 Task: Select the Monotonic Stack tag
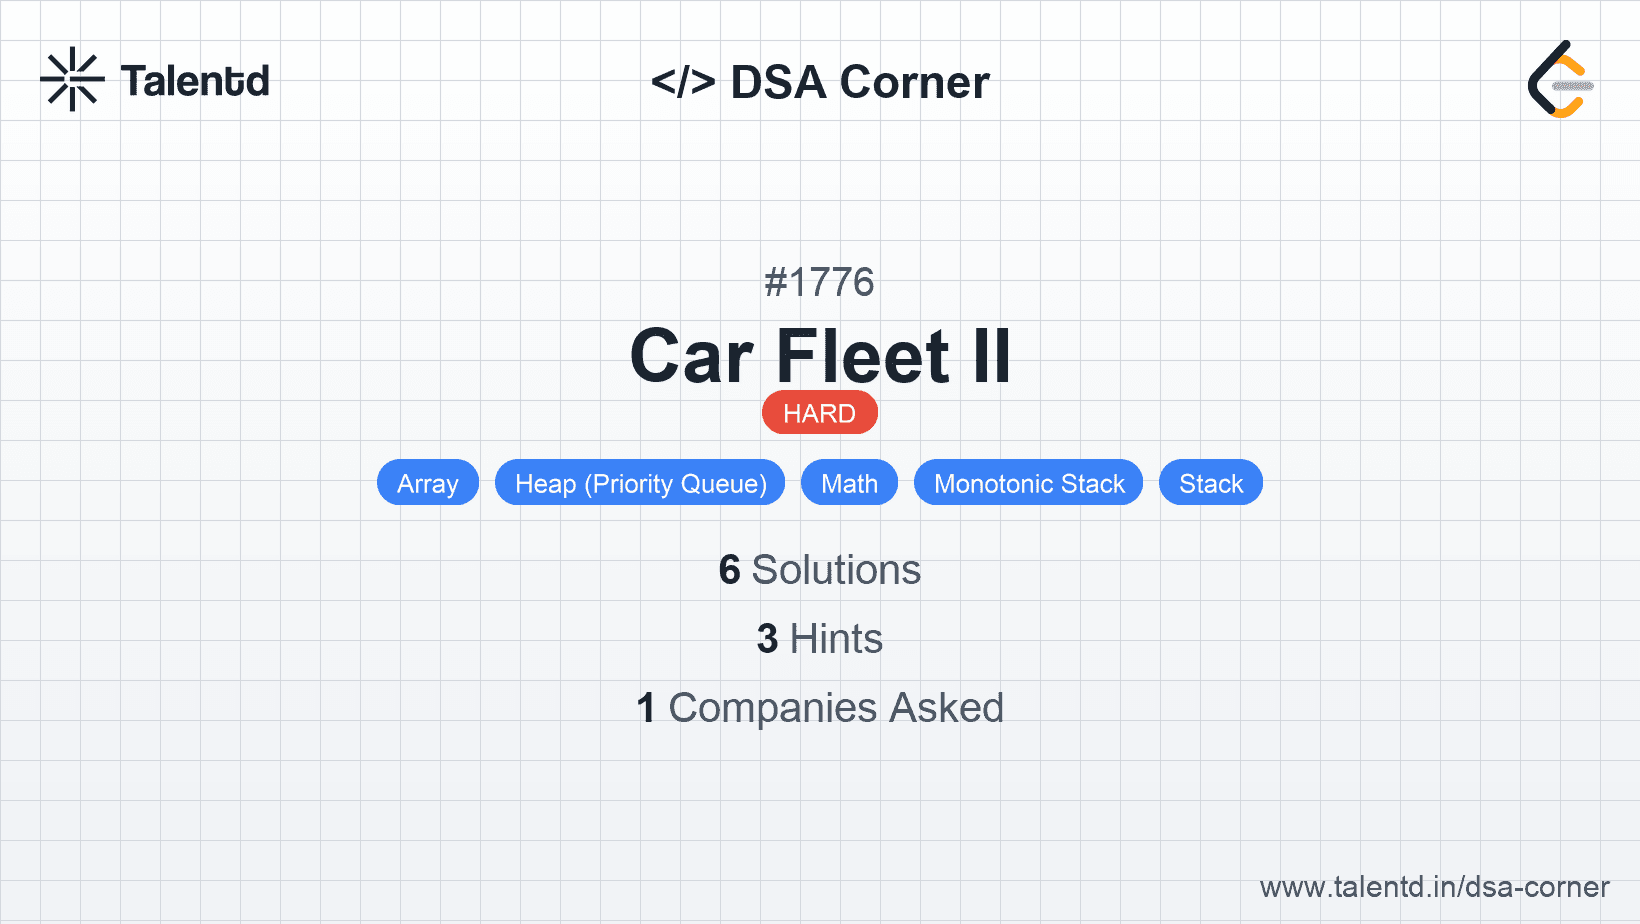point(1028,483)
